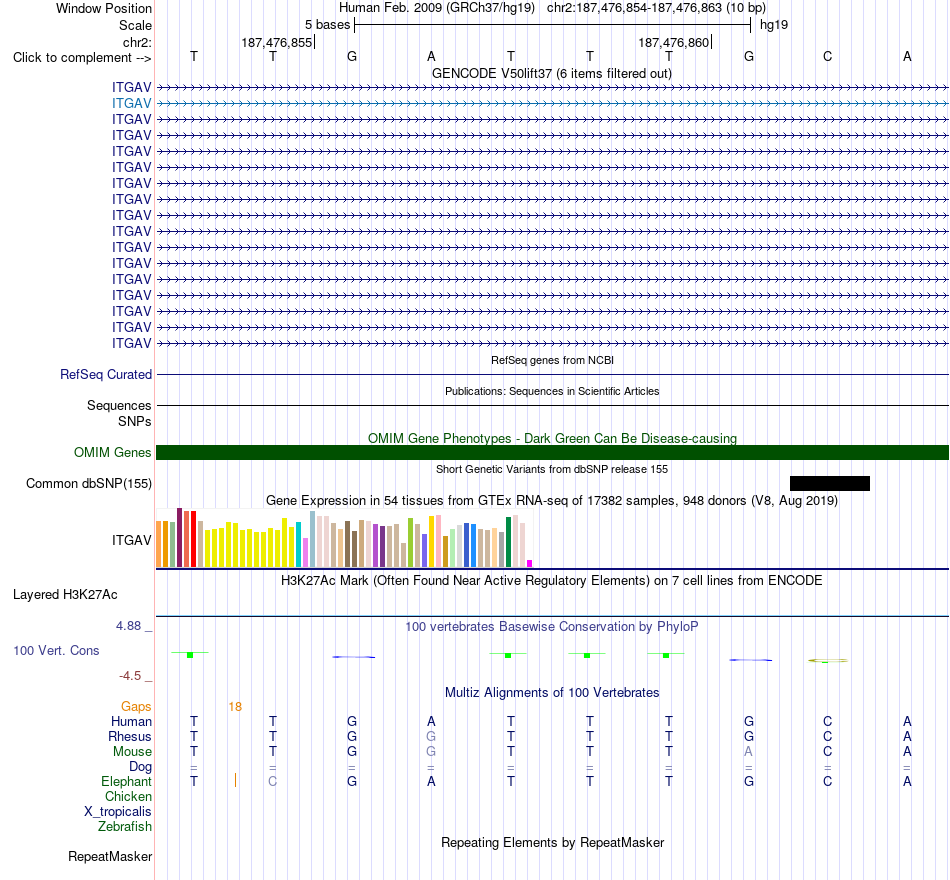Open the Layered H3K27Ac track label
The width and height of the screenshot is (950, 880).
[x=65, y=595]
